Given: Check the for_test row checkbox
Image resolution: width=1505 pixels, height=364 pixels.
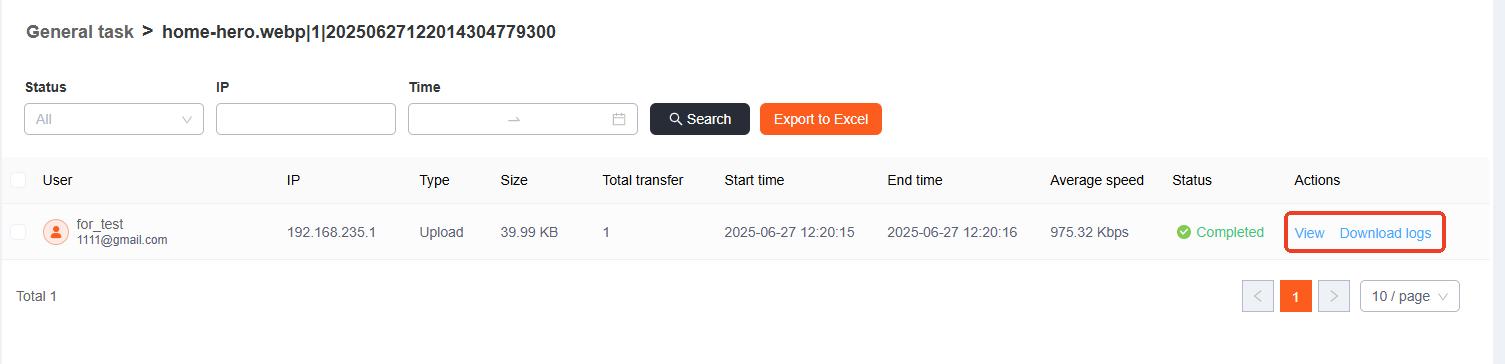Looking at the screenshot, I should [x=18, y=232].
